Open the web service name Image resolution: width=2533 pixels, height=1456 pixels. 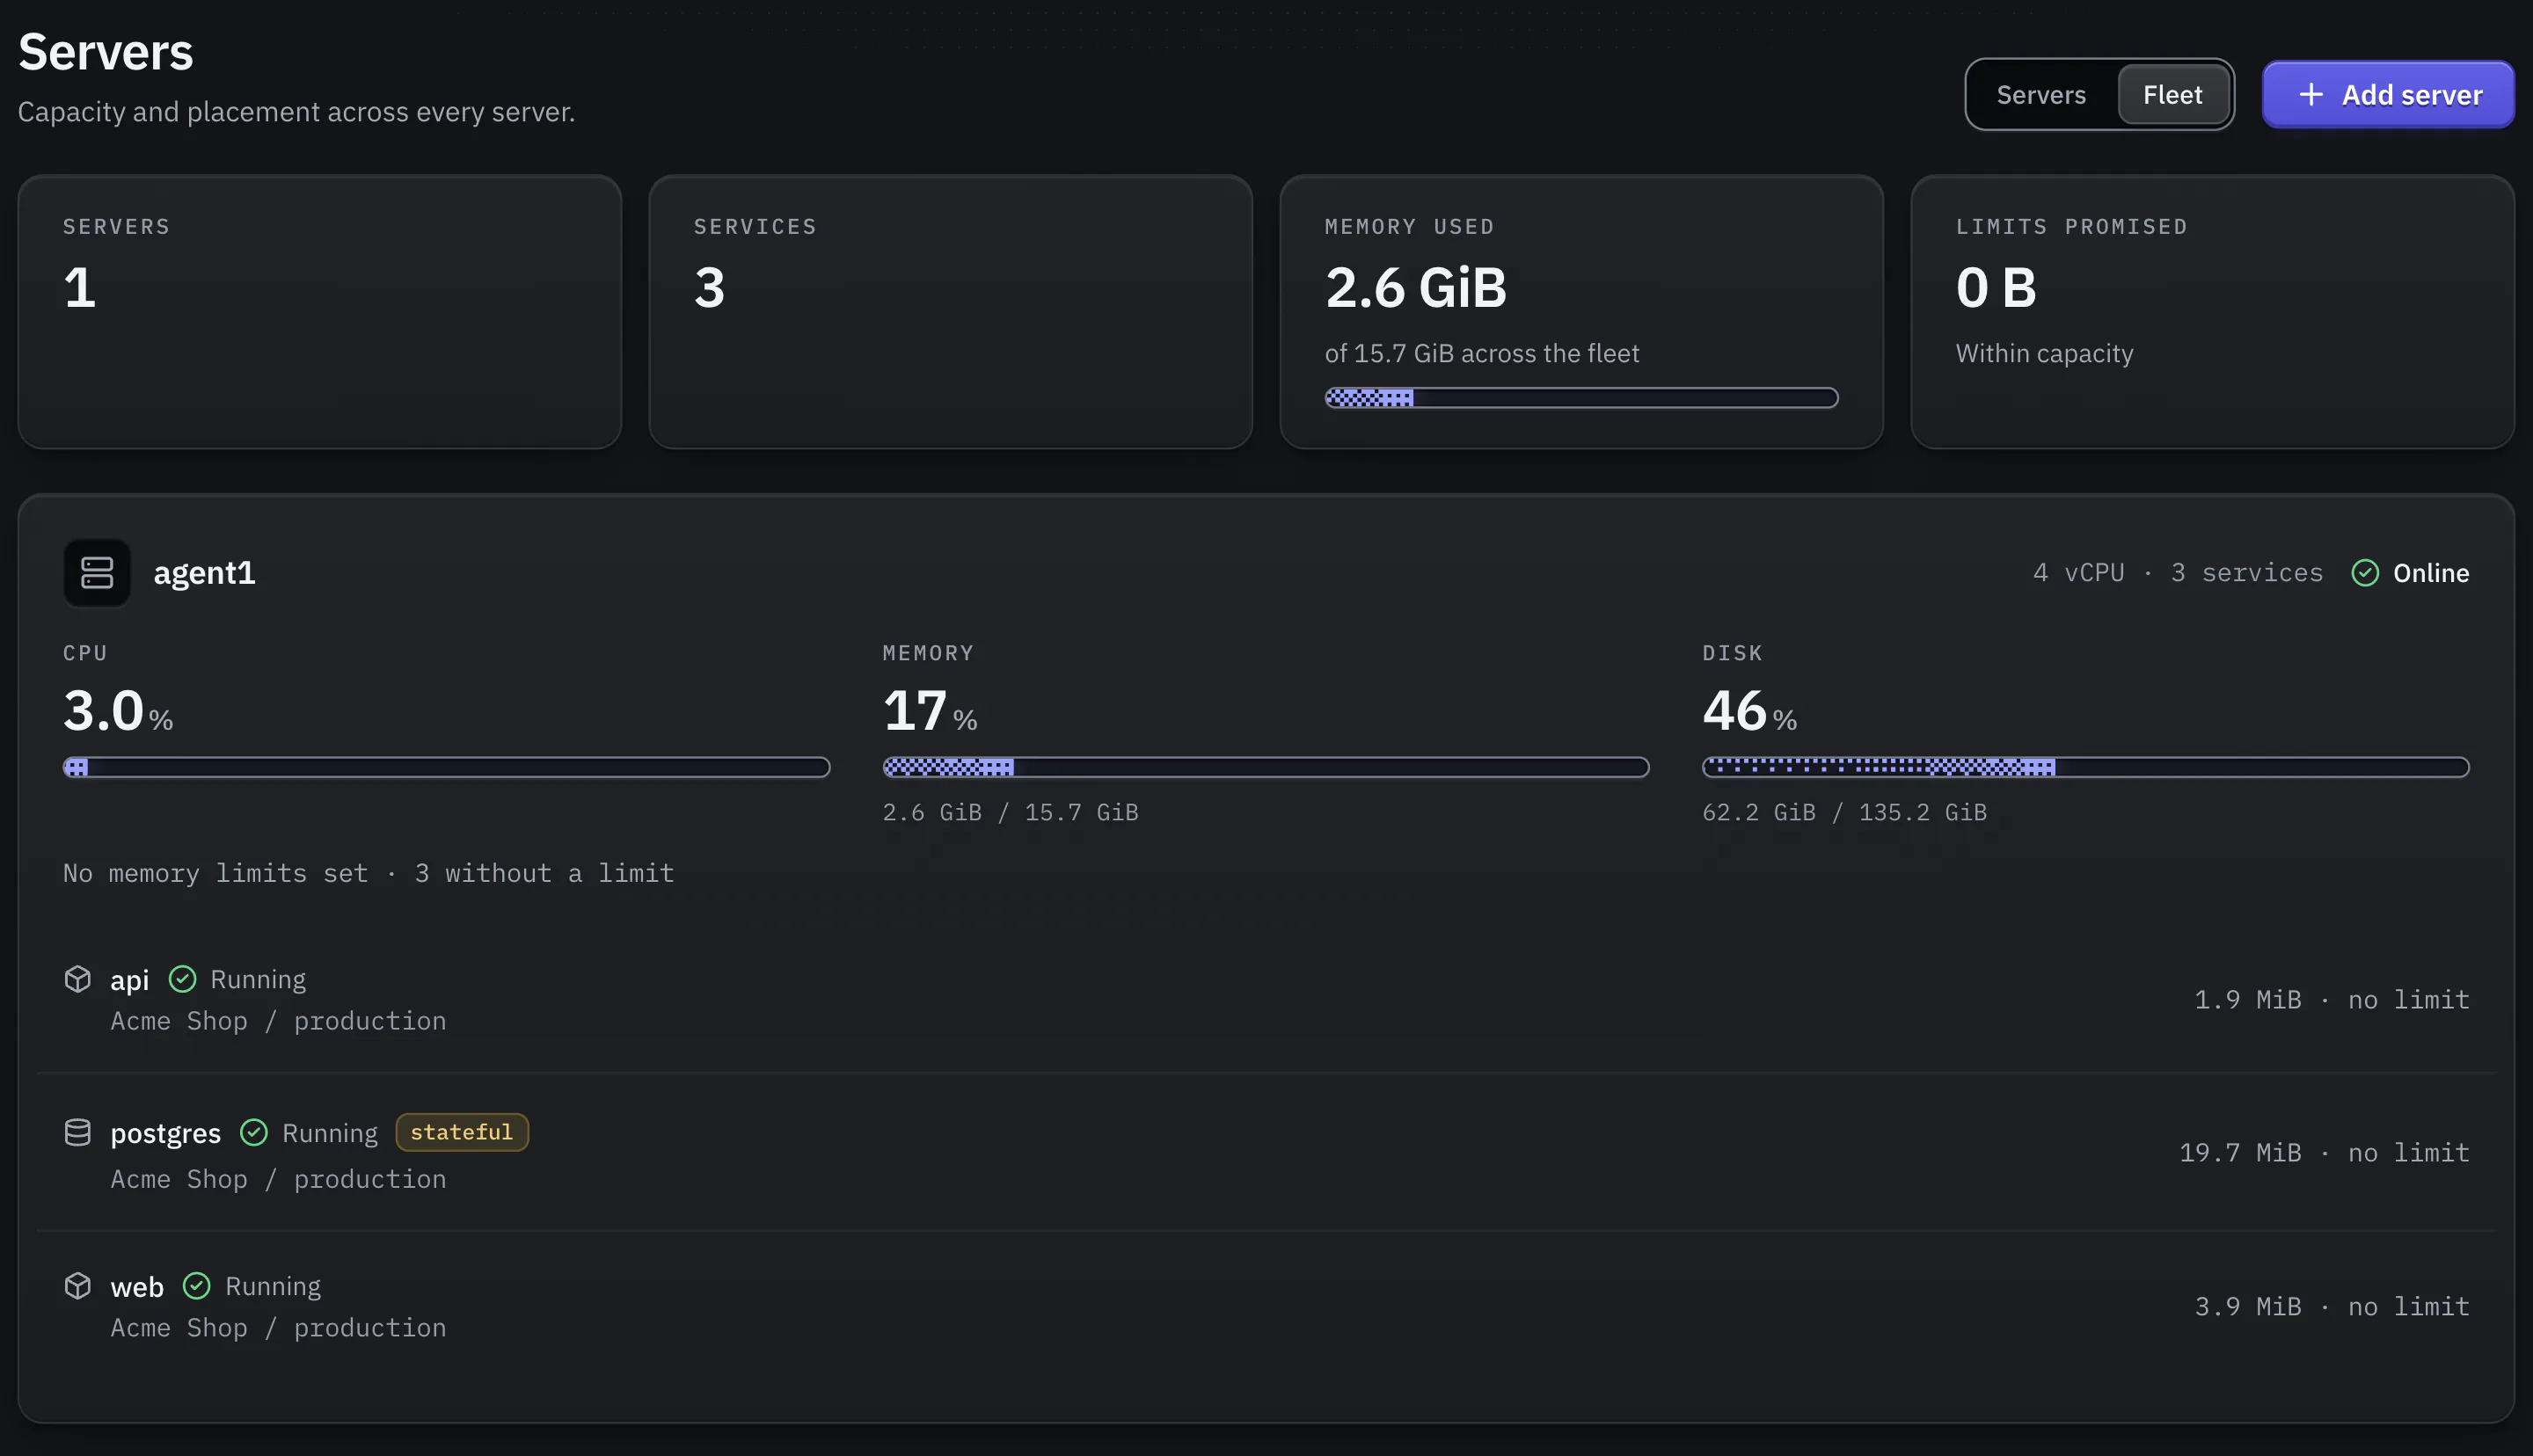[x=137, y=1287]
